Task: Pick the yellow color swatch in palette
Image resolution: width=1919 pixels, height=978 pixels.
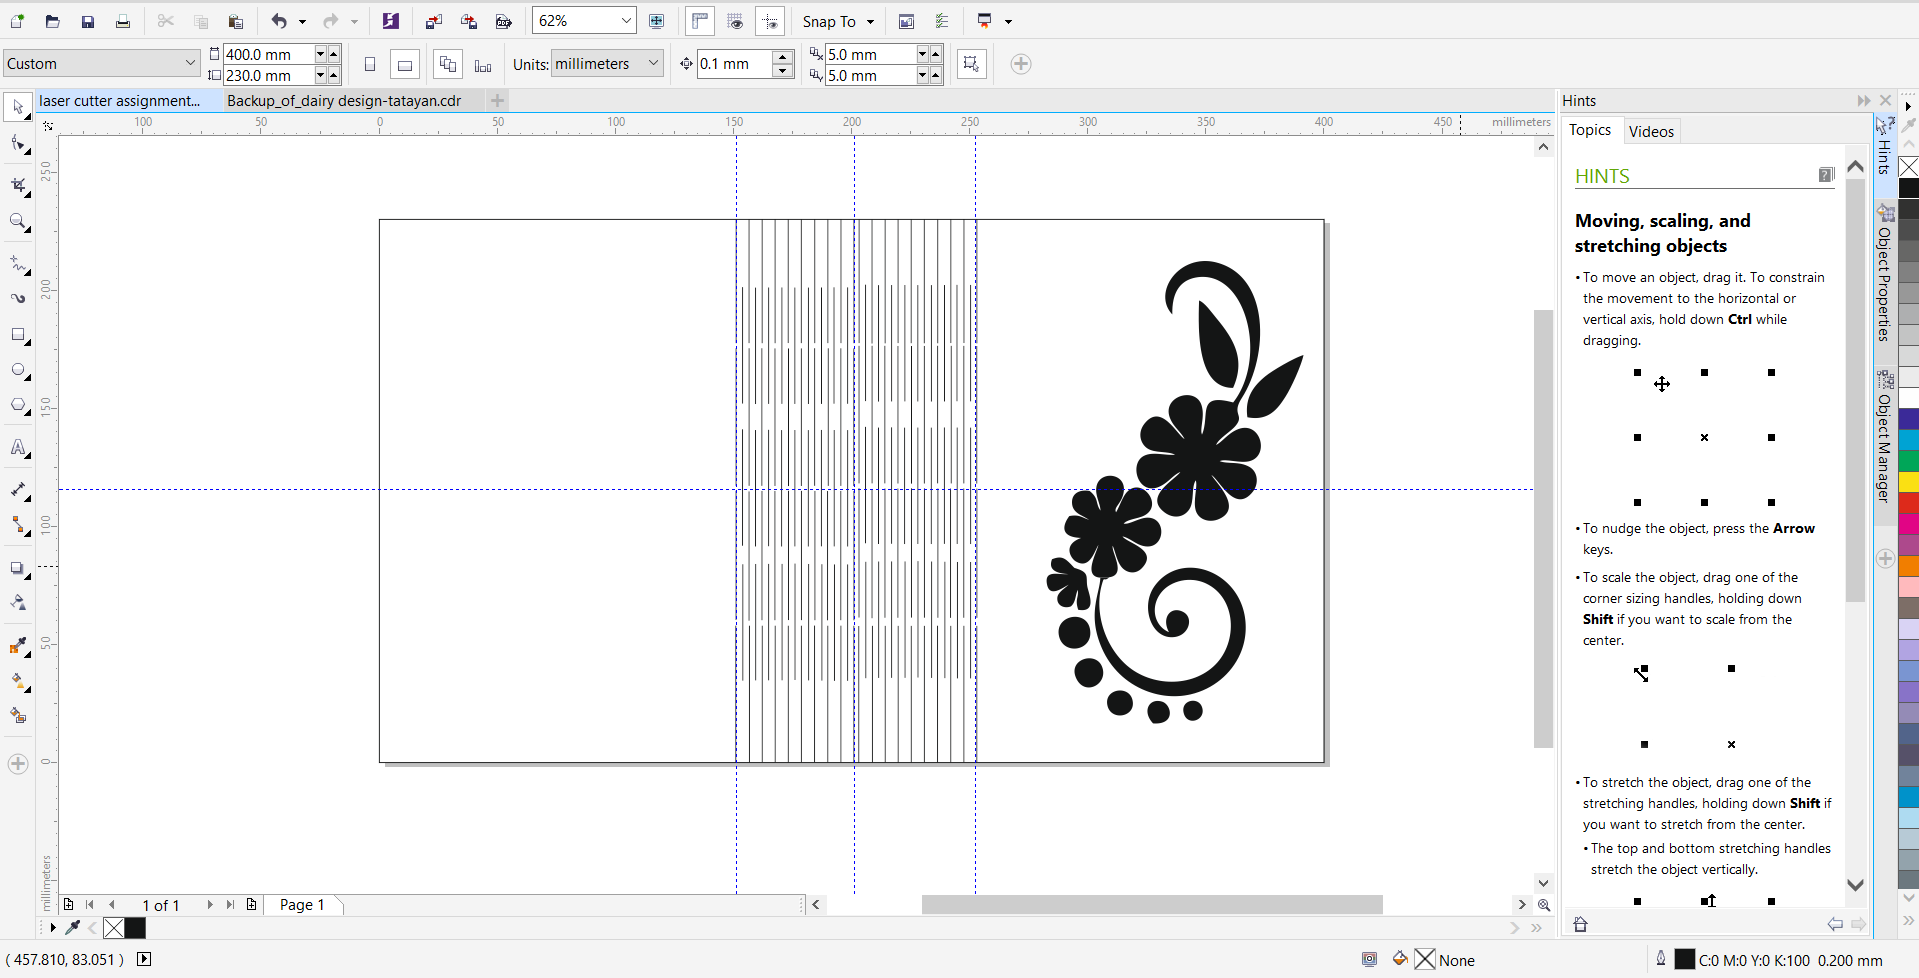Action: (1909, 482)
